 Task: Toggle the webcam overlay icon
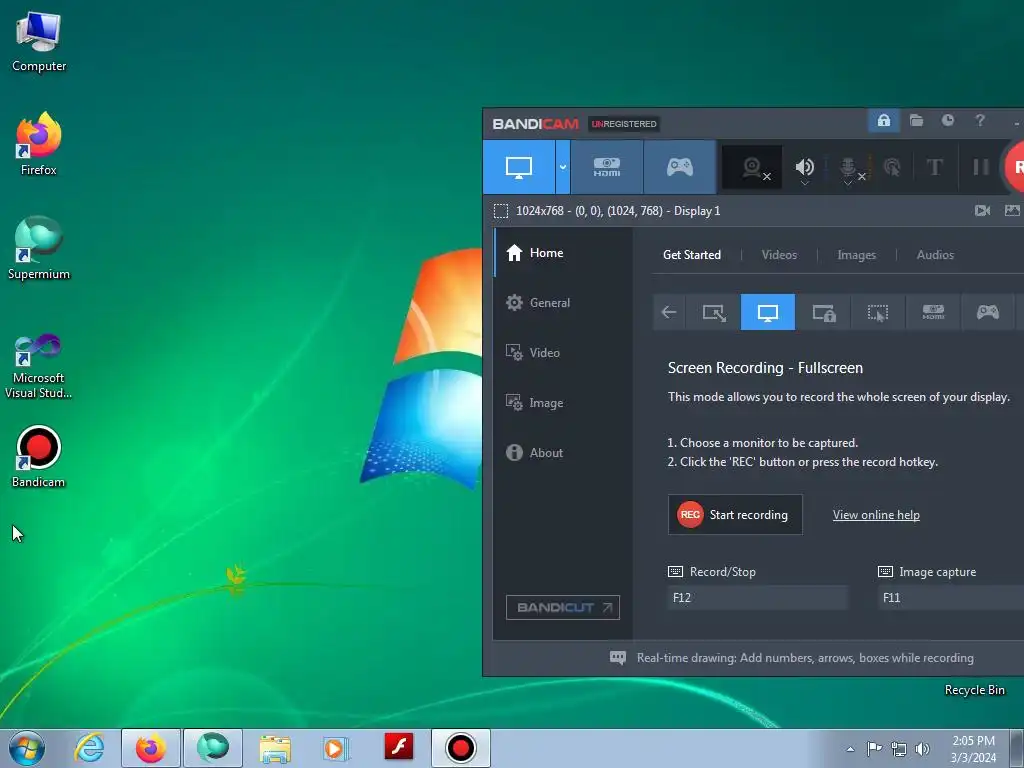click(753, 168)
